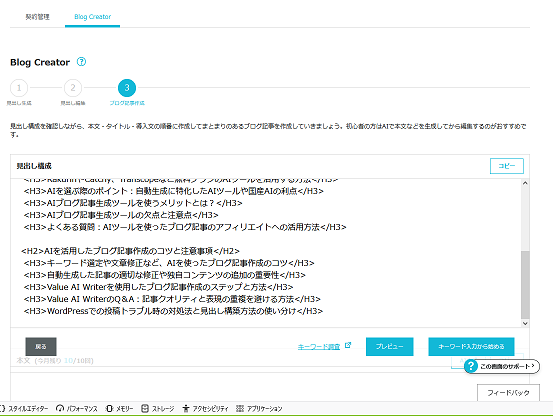Screen dimensions: 553x416
Task: Click the H3 line starting with キーワード選定や文章修正
Action: click(x=169, y=263)
